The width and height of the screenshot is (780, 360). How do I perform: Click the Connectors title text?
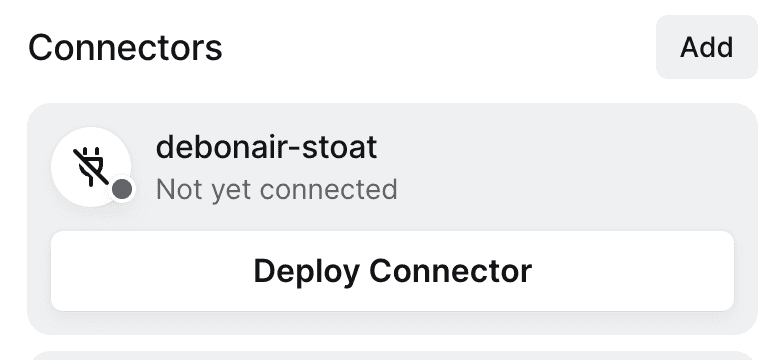point(125,48)
